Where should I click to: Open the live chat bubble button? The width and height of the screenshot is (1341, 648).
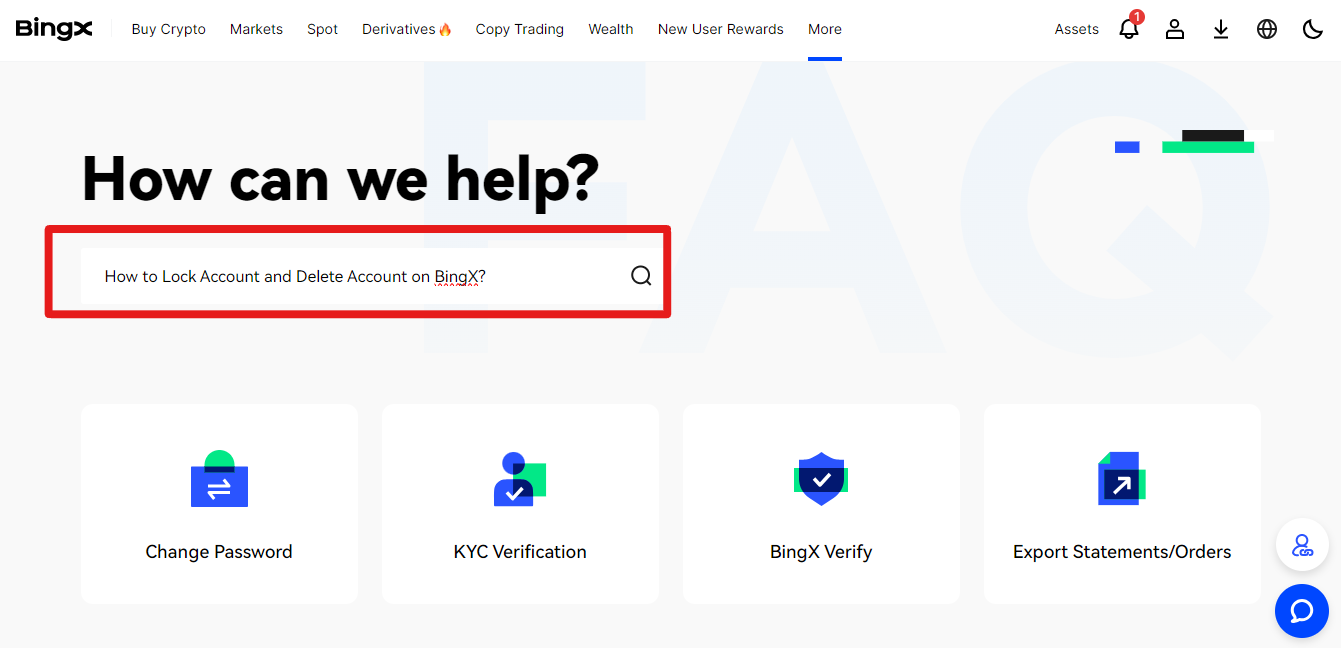point(1302,610)
